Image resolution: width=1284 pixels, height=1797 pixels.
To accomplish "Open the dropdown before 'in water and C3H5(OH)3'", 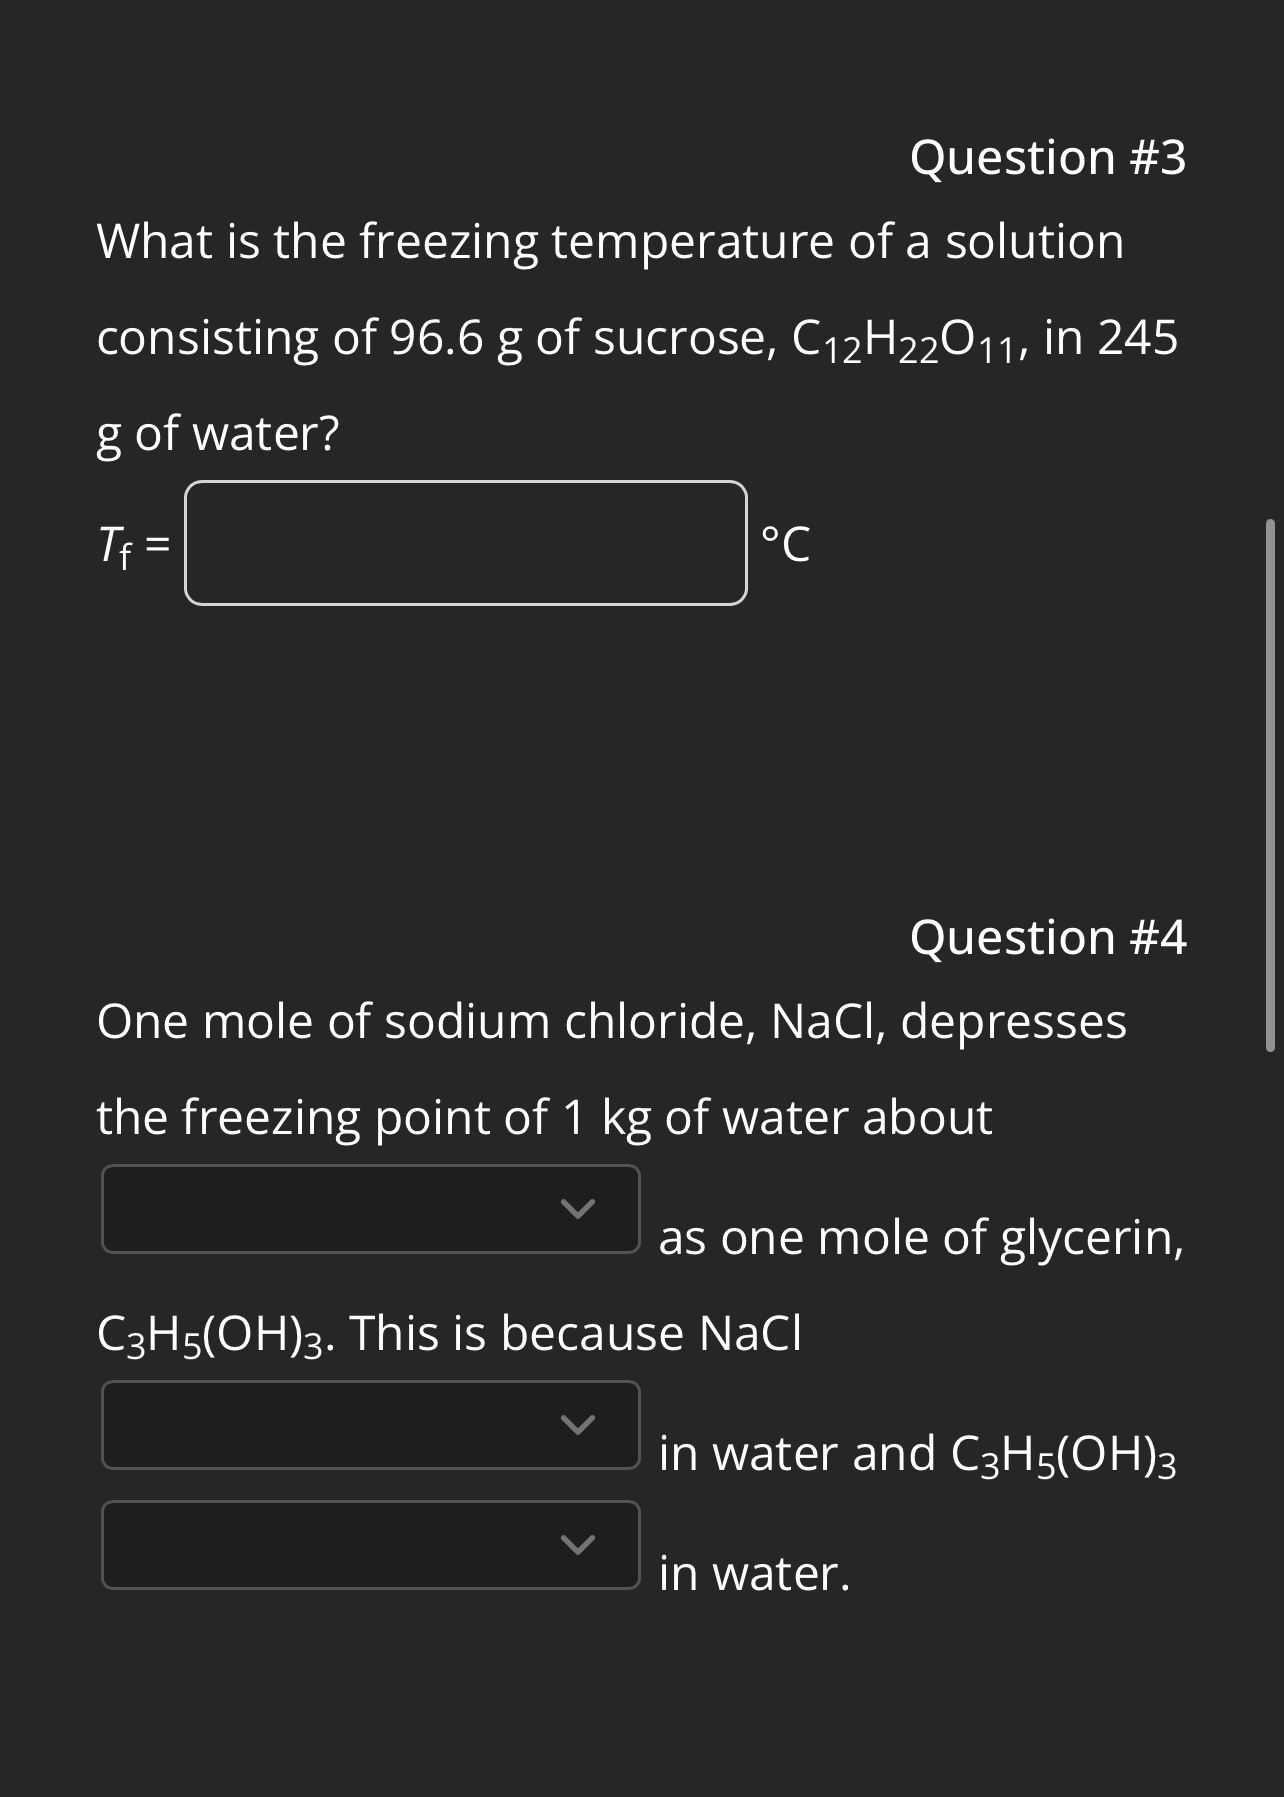I will coord(370,1425).
